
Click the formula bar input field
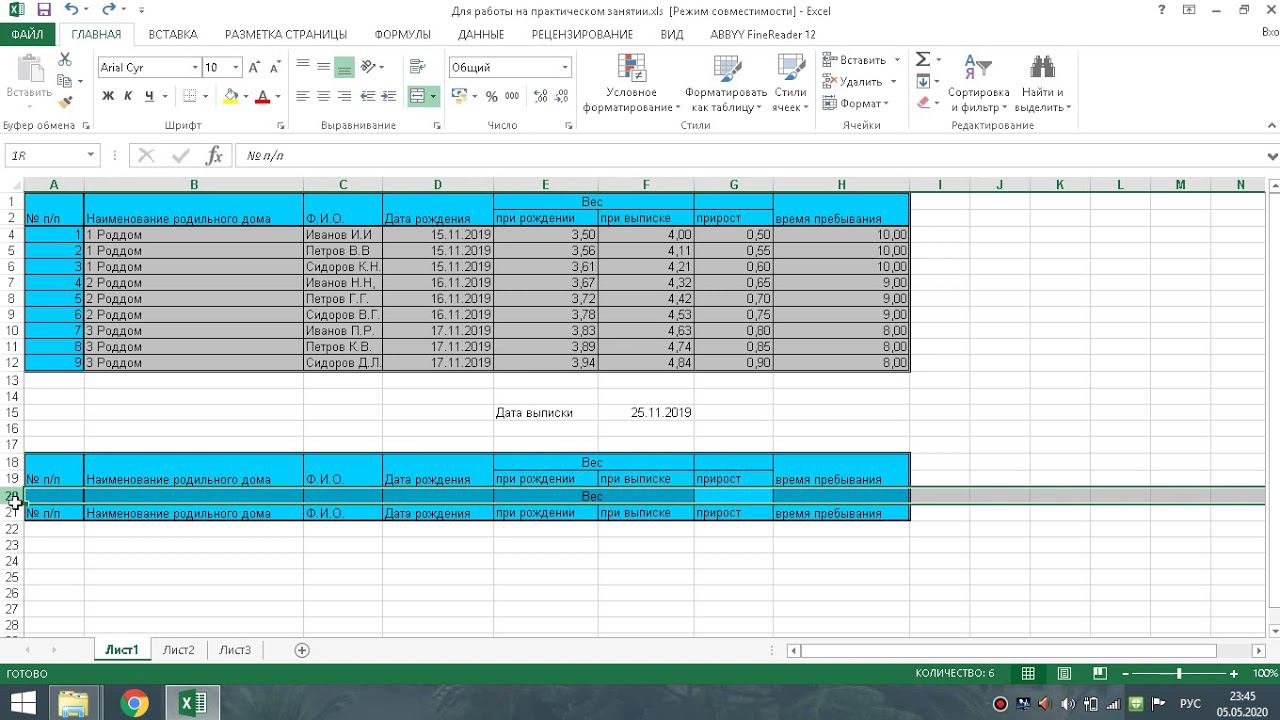750,156
